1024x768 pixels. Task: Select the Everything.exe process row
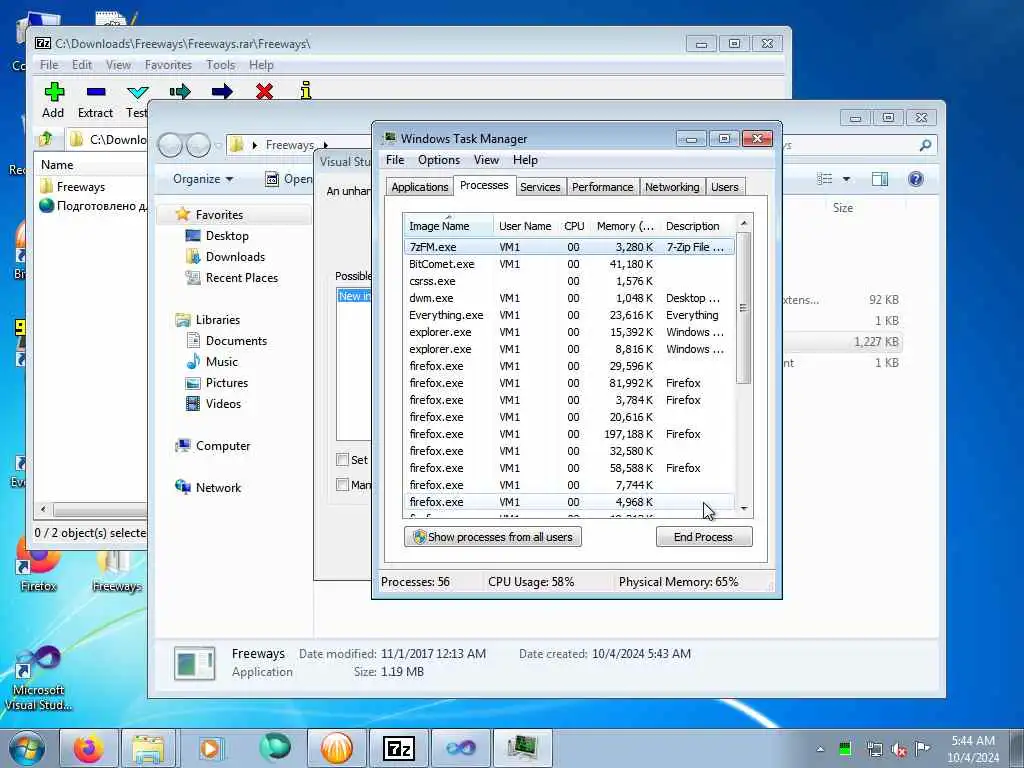(x=568, y=315)
